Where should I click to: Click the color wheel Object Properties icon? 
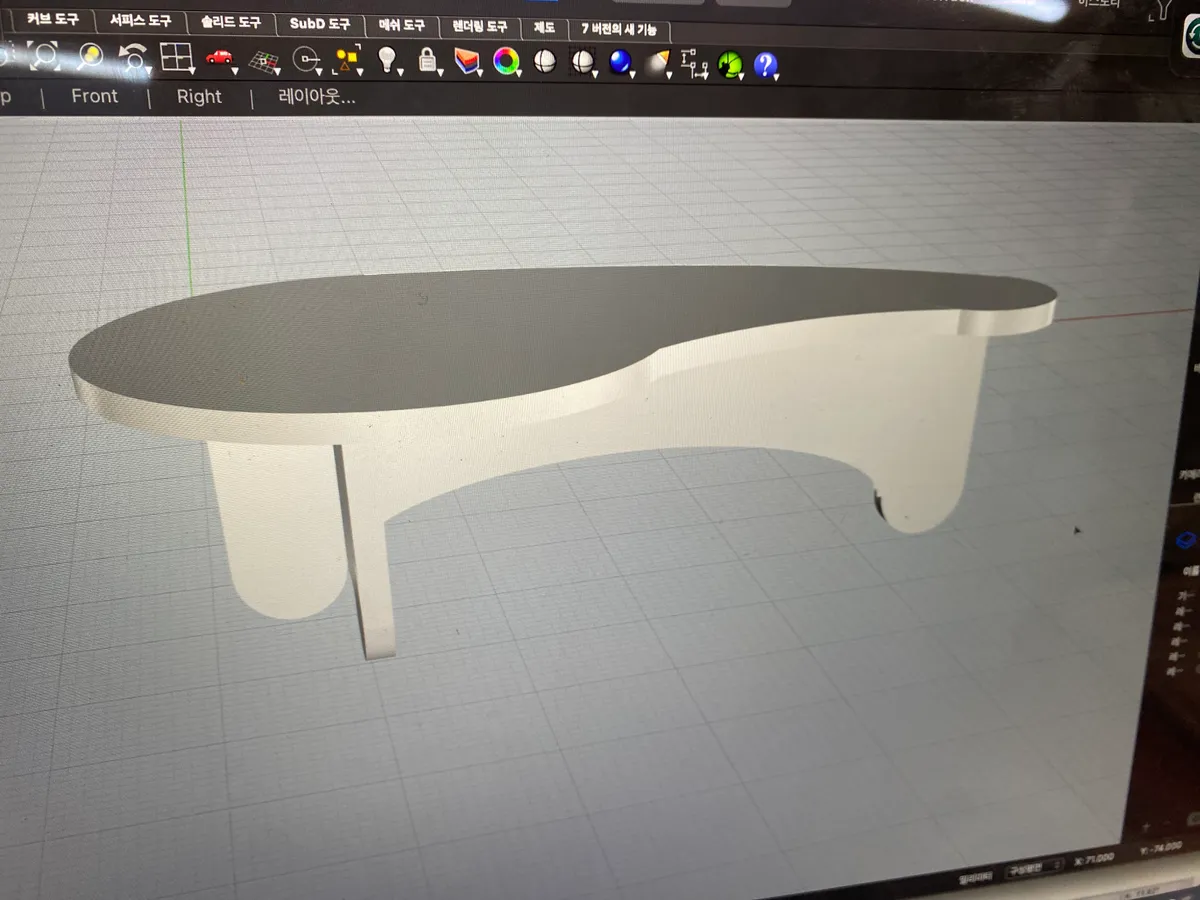[x=506, y=62]
